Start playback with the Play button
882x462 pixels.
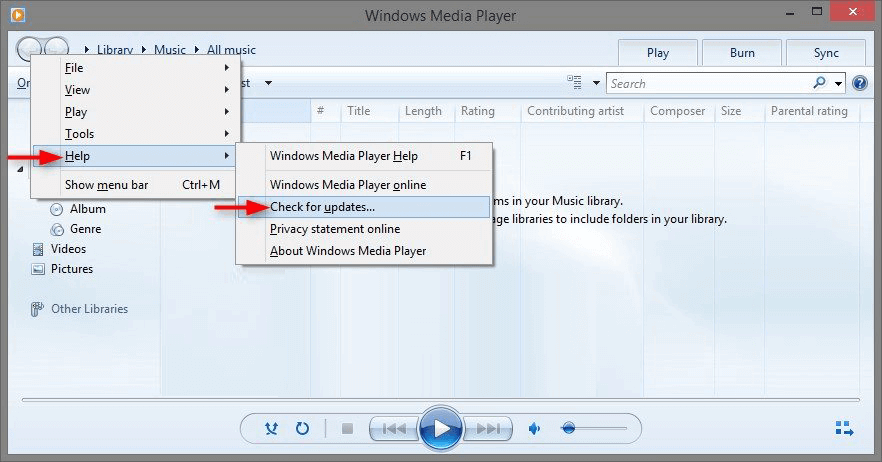point(441,428)
